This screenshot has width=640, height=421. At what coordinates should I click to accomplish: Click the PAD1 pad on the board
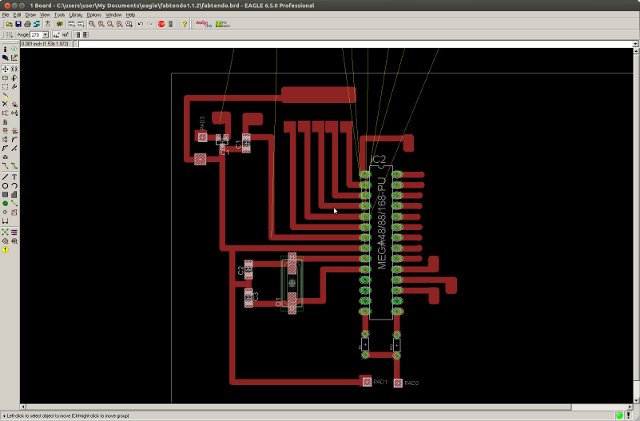[367, 381]
